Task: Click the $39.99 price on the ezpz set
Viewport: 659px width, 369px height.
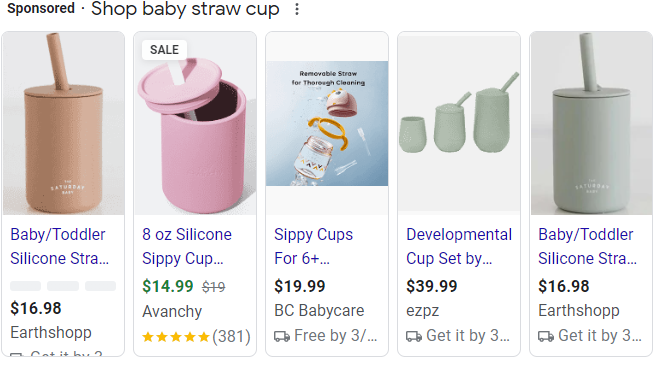Action: pos(432,286)
